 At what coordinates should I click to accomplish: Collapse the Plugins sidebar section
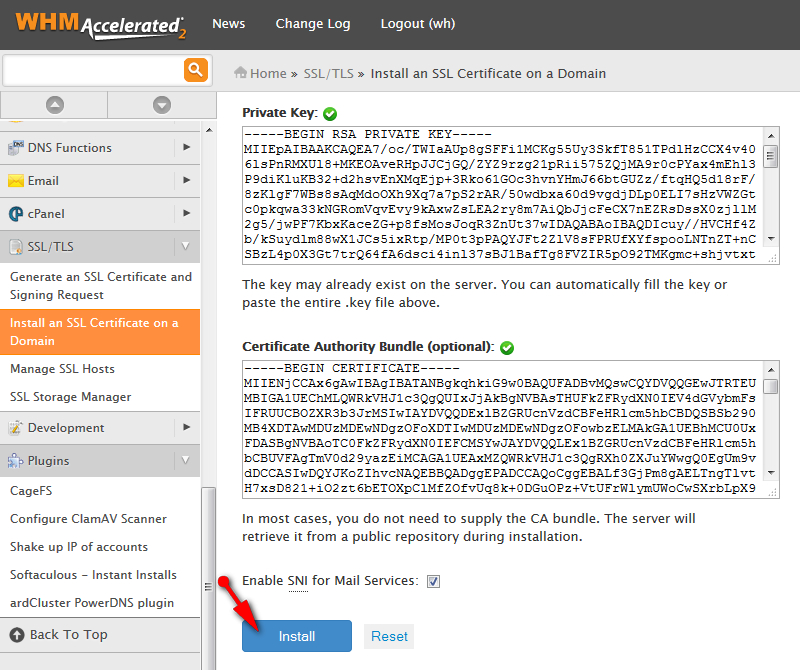(x=186, y=461)
